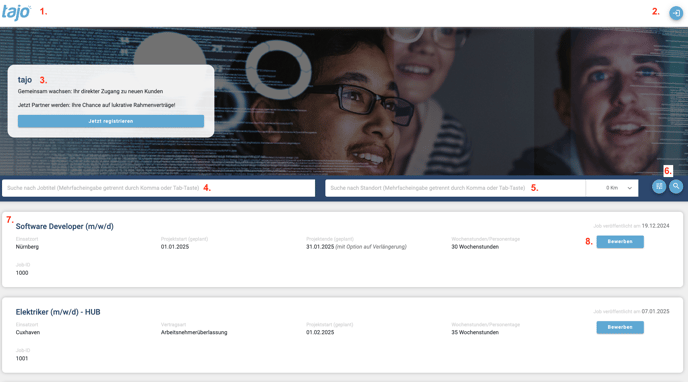Focus the job title search field
Image resolution: width=688 pixels, height=382 pixels.
click(158, 188)
